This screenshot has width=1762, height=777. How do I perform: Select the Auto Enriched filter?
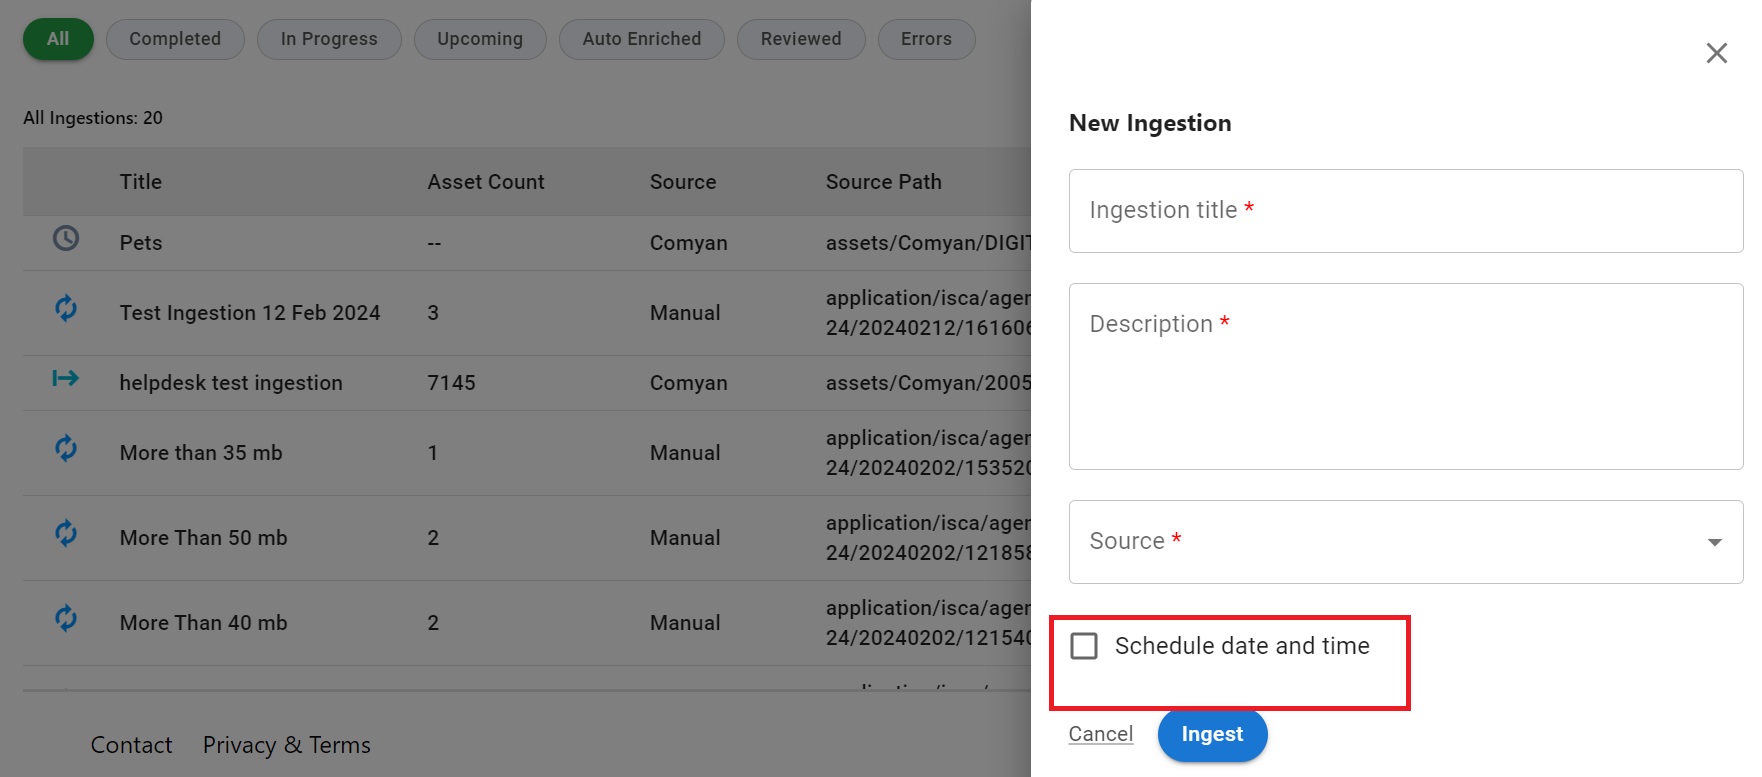pyautogui.click(x=642, y=39)
